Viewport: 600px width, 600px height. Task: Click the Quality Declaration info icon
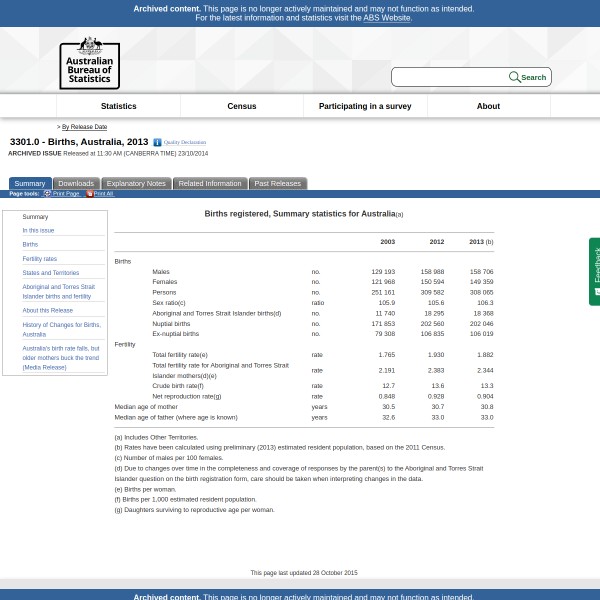[157, 143]
